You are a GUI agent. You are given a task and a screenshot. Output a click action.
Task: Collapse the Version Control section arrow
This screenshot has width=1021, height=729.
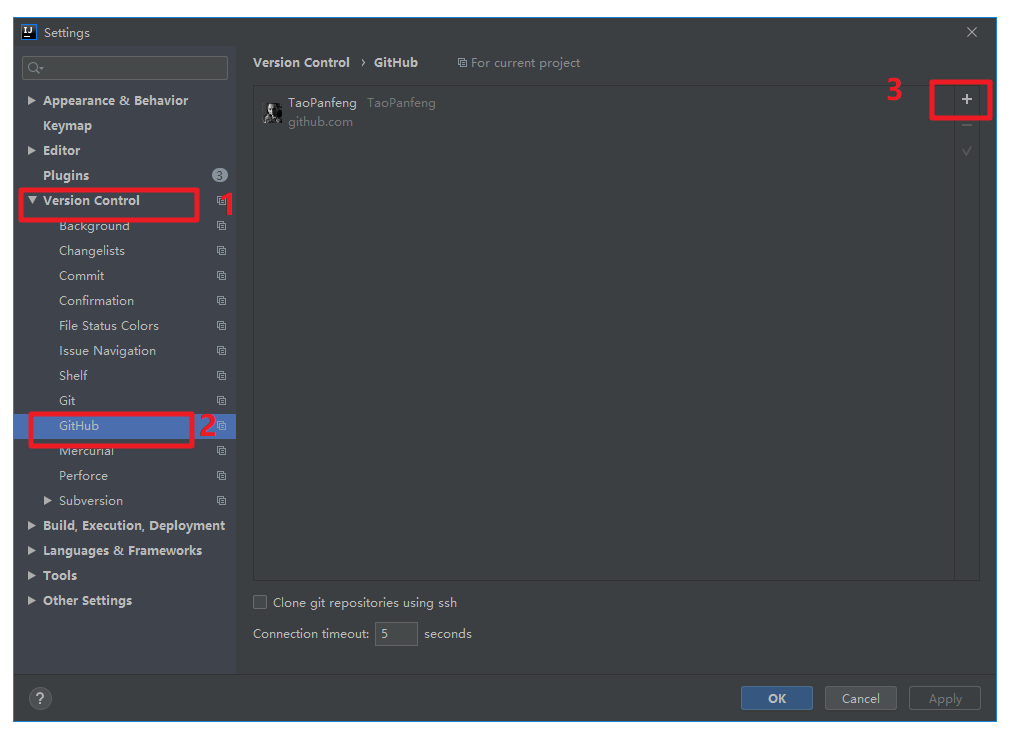point(32,200)
